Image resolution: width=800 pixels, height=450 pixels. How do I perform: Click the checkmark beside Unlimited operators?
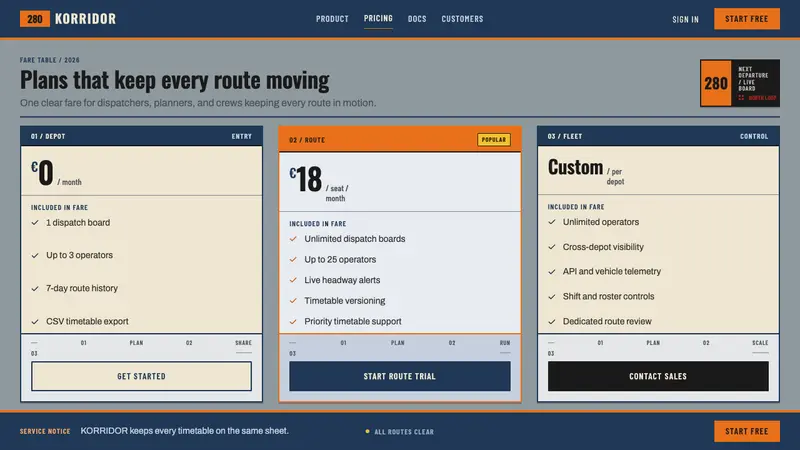coord(552,222)
